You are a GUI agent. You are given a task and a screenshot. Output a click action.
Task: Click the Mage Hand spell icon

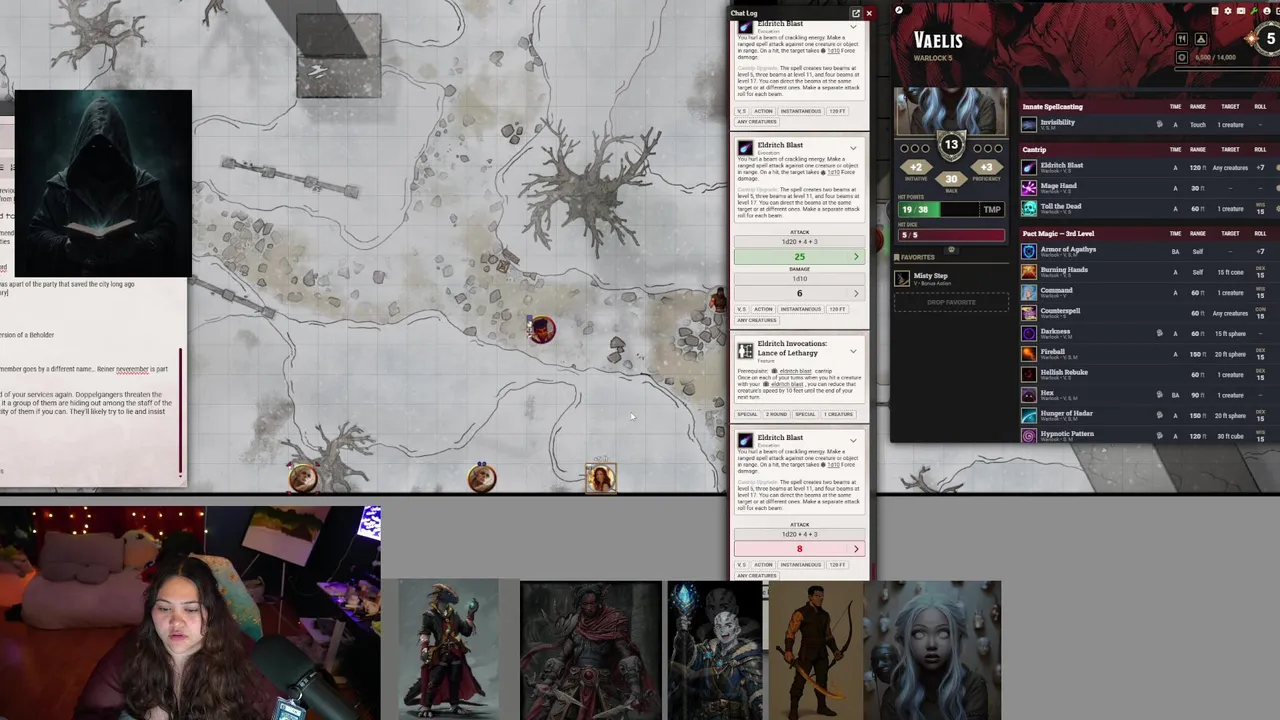coord(1029,188)
